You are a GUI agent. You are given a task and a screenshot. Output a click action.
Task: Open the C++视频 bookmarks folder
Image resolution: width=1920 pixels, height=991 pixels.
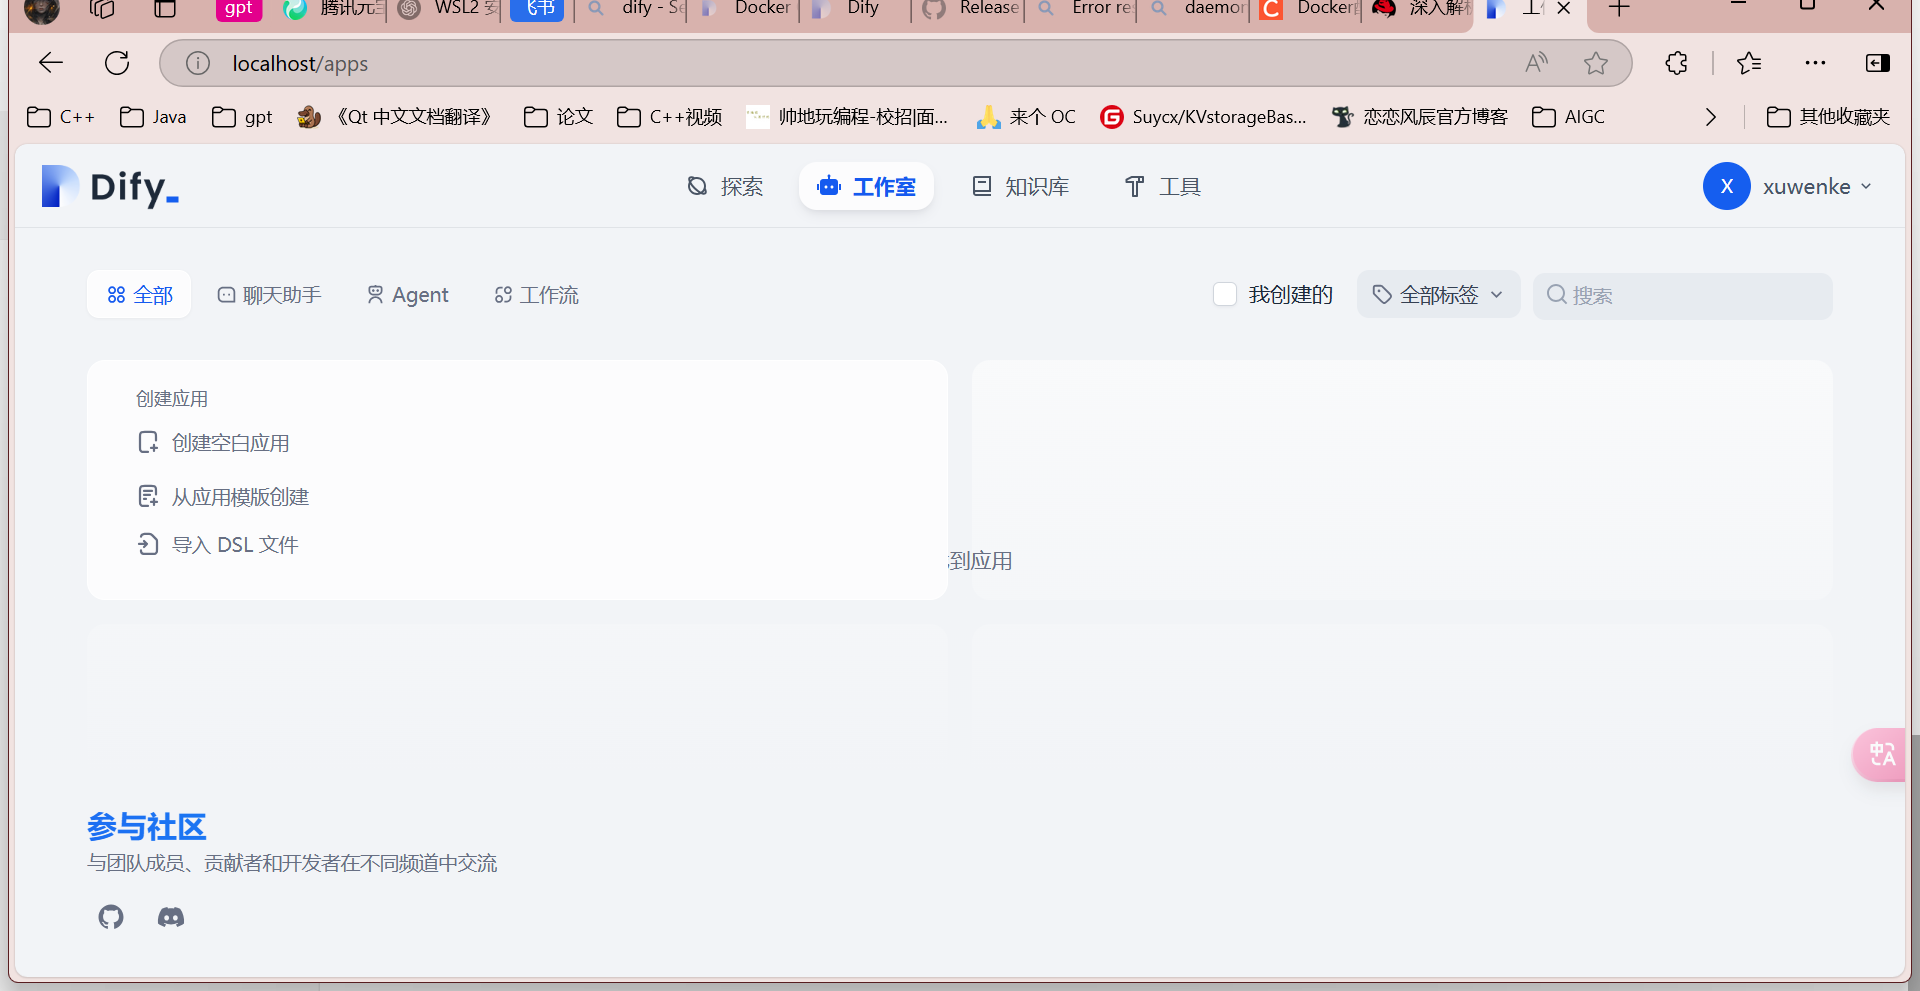click(x=669, y=117)
